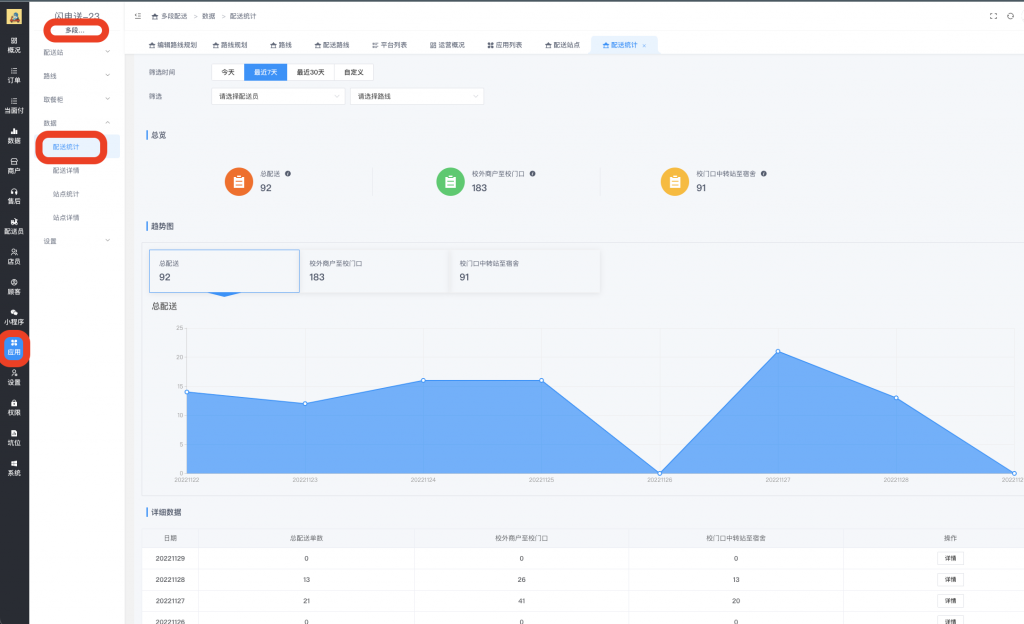Click the refresh icon in the header

[x=1010, y=16]
